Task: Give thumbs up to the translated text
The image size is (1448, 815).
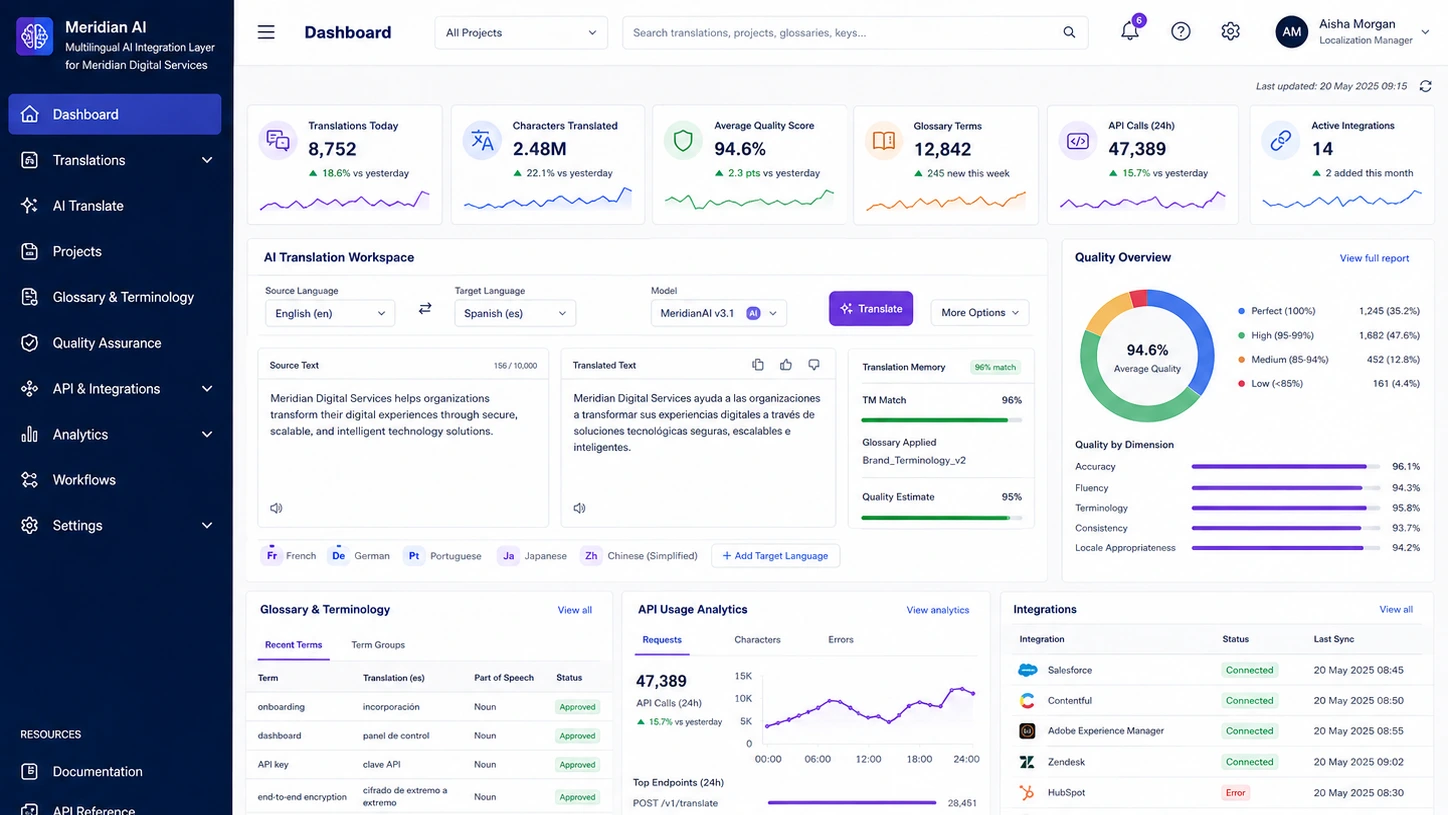Action: point(786,365)
